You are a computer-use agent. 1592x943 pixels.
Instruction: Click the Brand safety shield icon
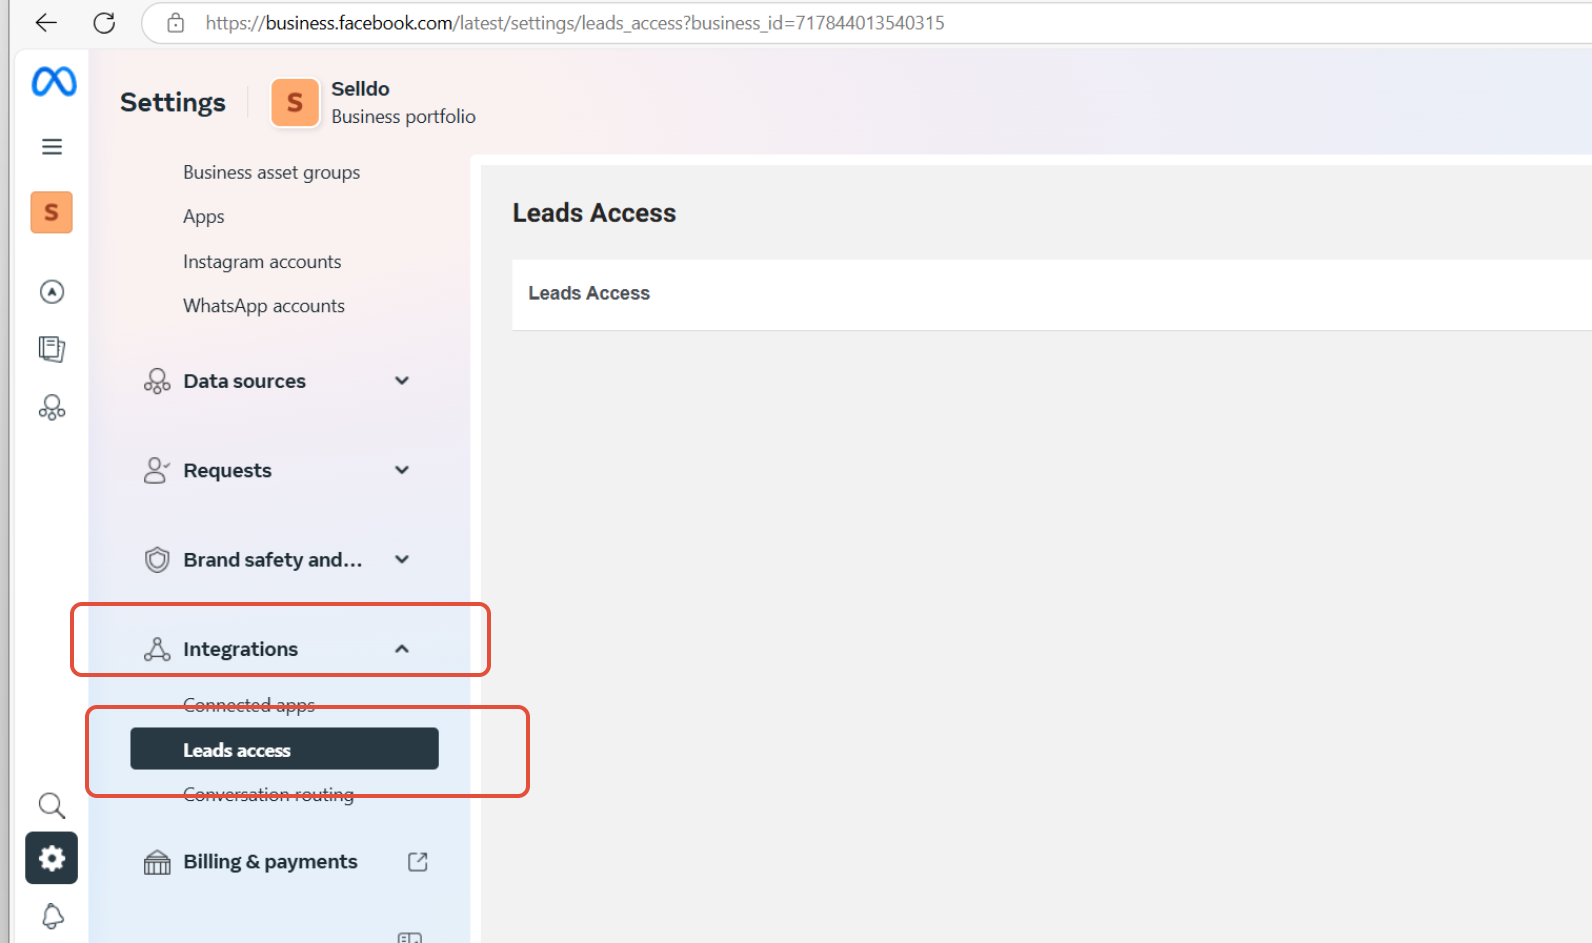[157, 559]
